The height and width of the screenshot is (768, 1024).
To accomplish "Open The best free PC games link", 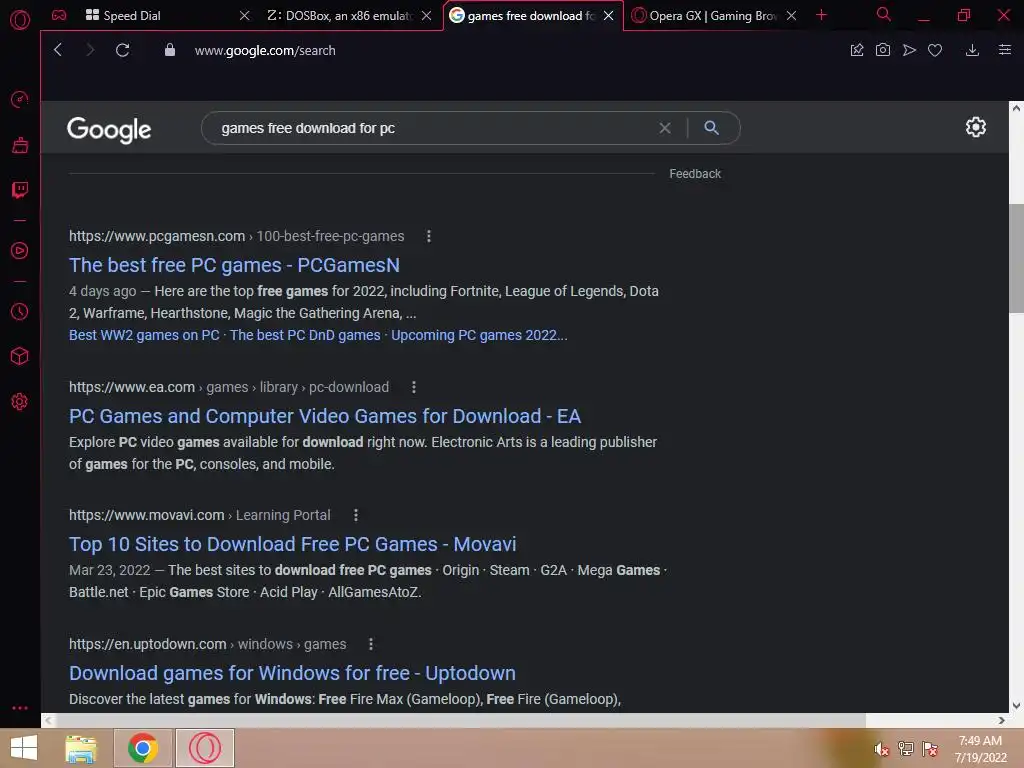I will (x=234, y=265).
